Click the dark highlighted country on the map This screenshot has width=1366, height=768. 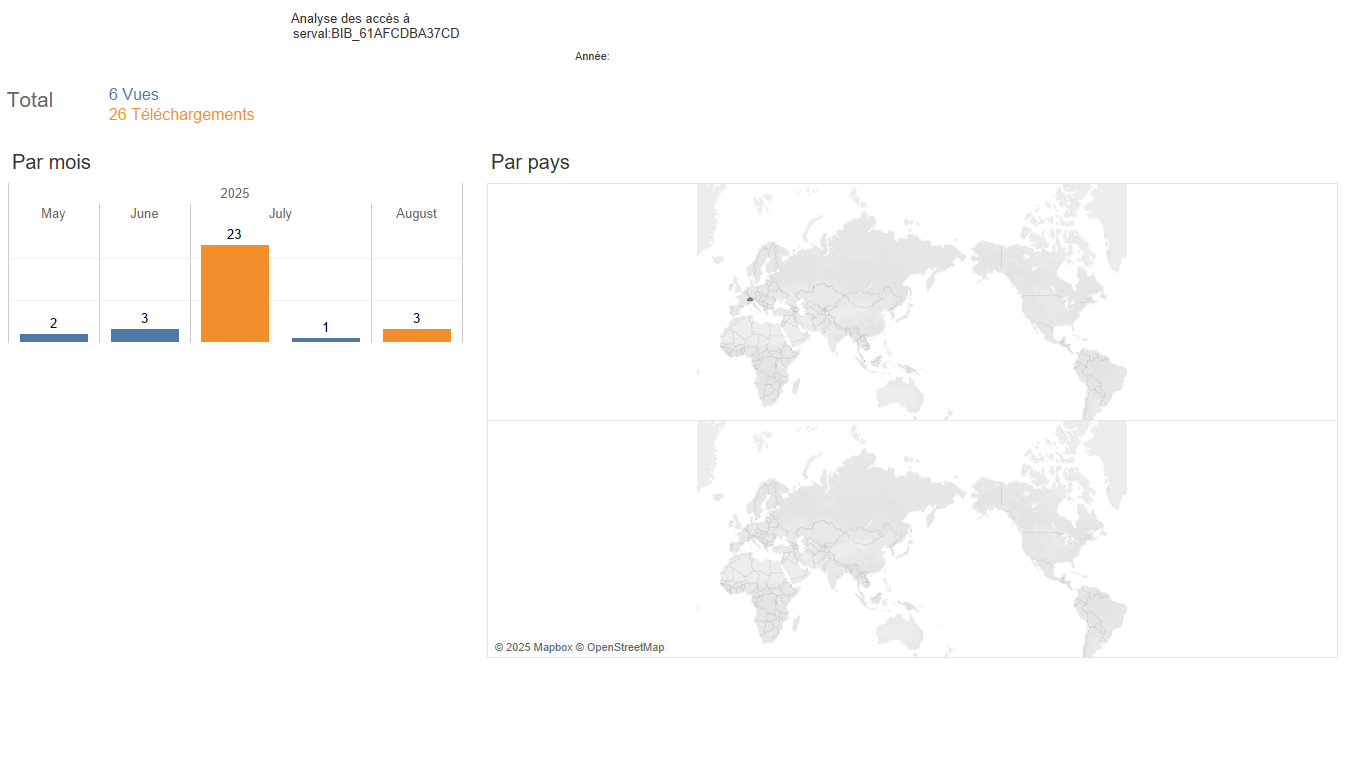[x=749, y=299]
